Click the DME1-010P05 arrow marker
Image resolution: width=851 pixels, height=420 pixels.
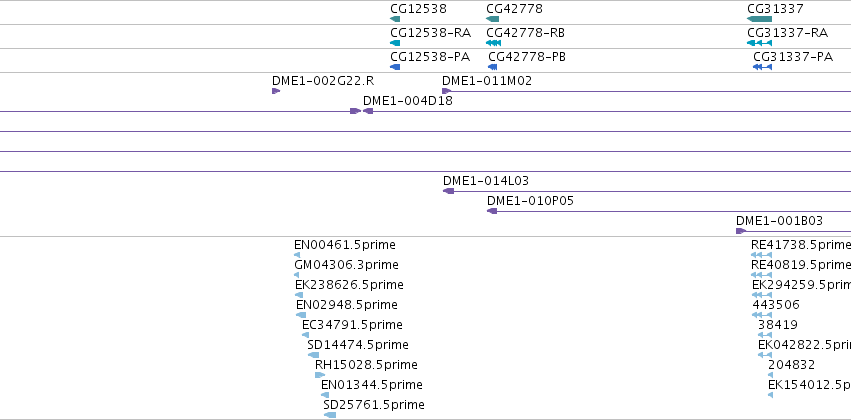492,211
